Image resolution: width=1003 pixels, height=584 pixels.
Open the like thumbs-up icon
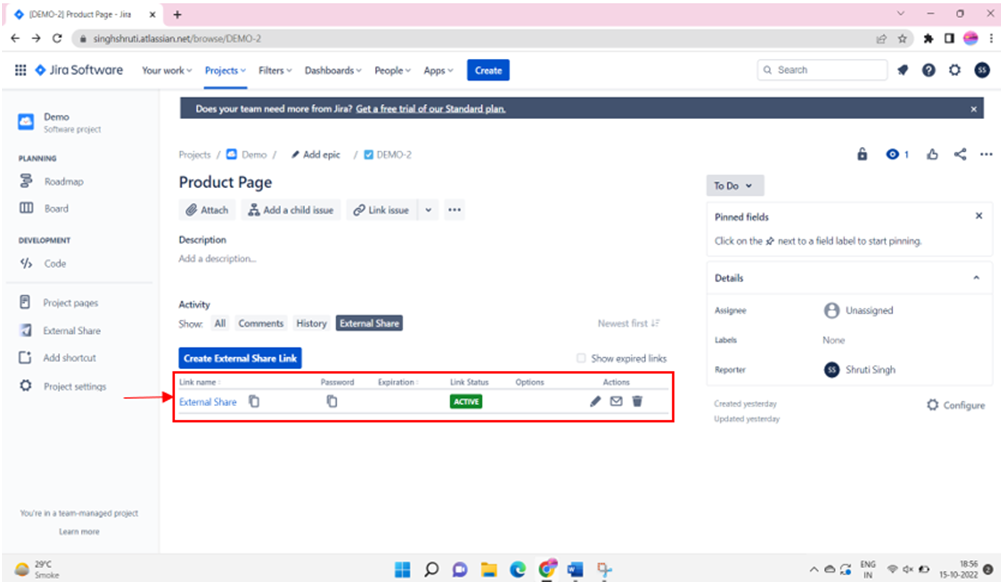tap(932, 155)
